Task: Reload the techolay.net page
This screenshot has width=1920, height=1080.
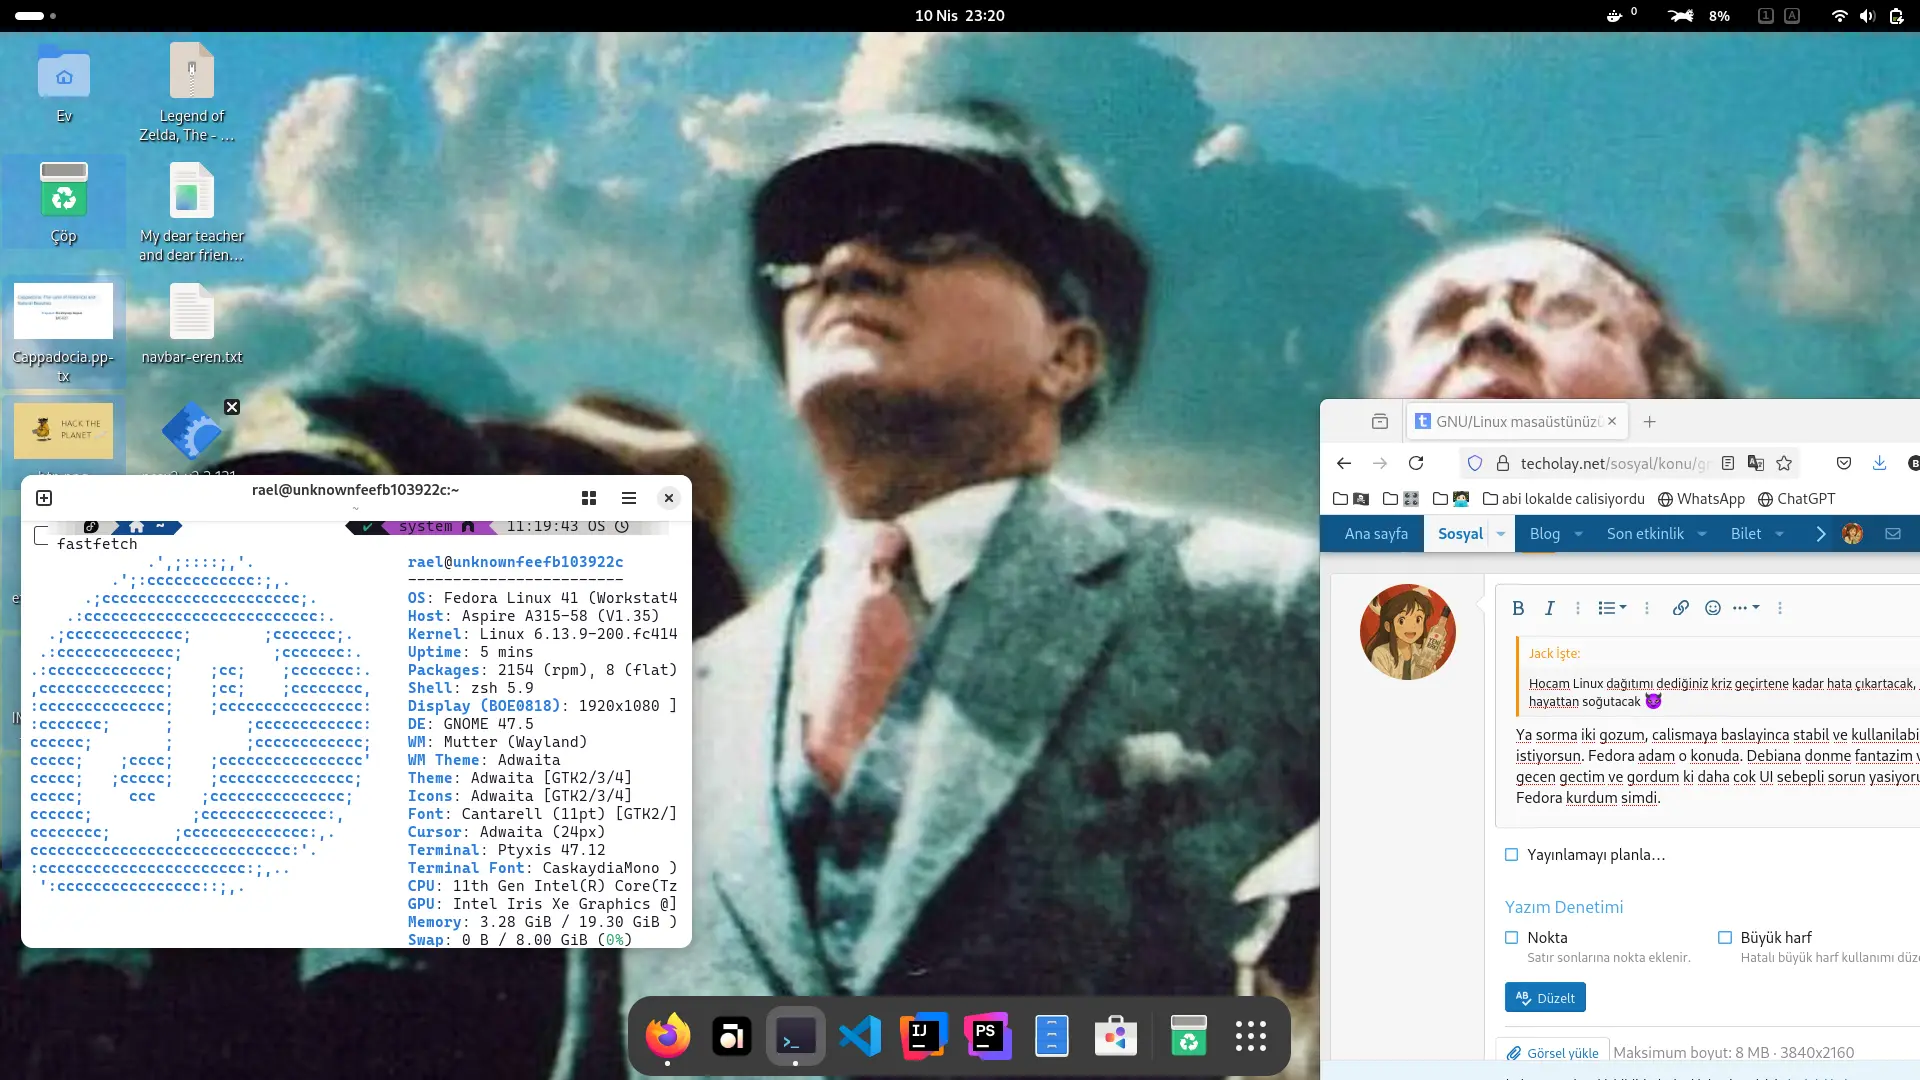Action: (1416, 463)
